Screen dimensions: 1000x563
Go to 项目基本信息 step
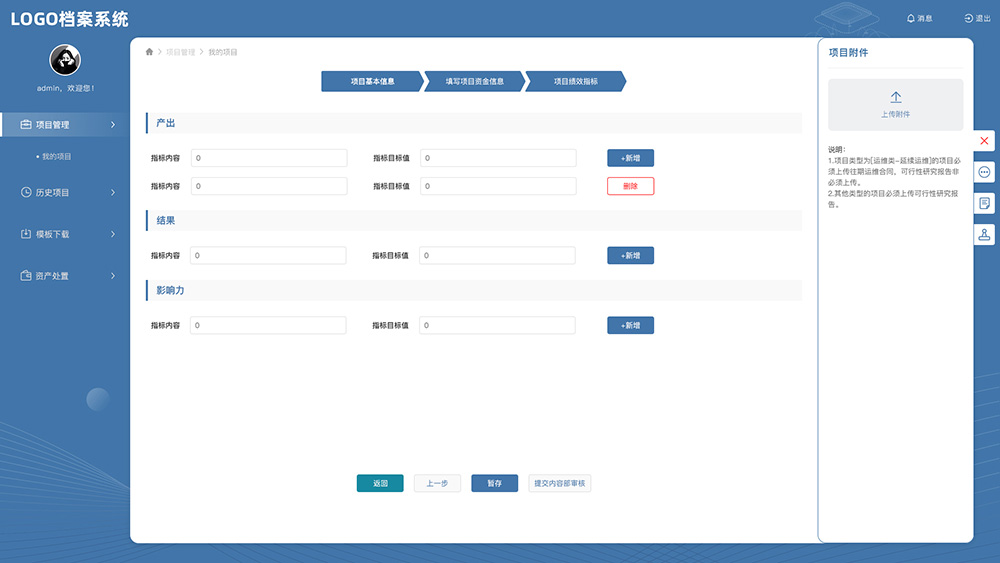(372, 81)
